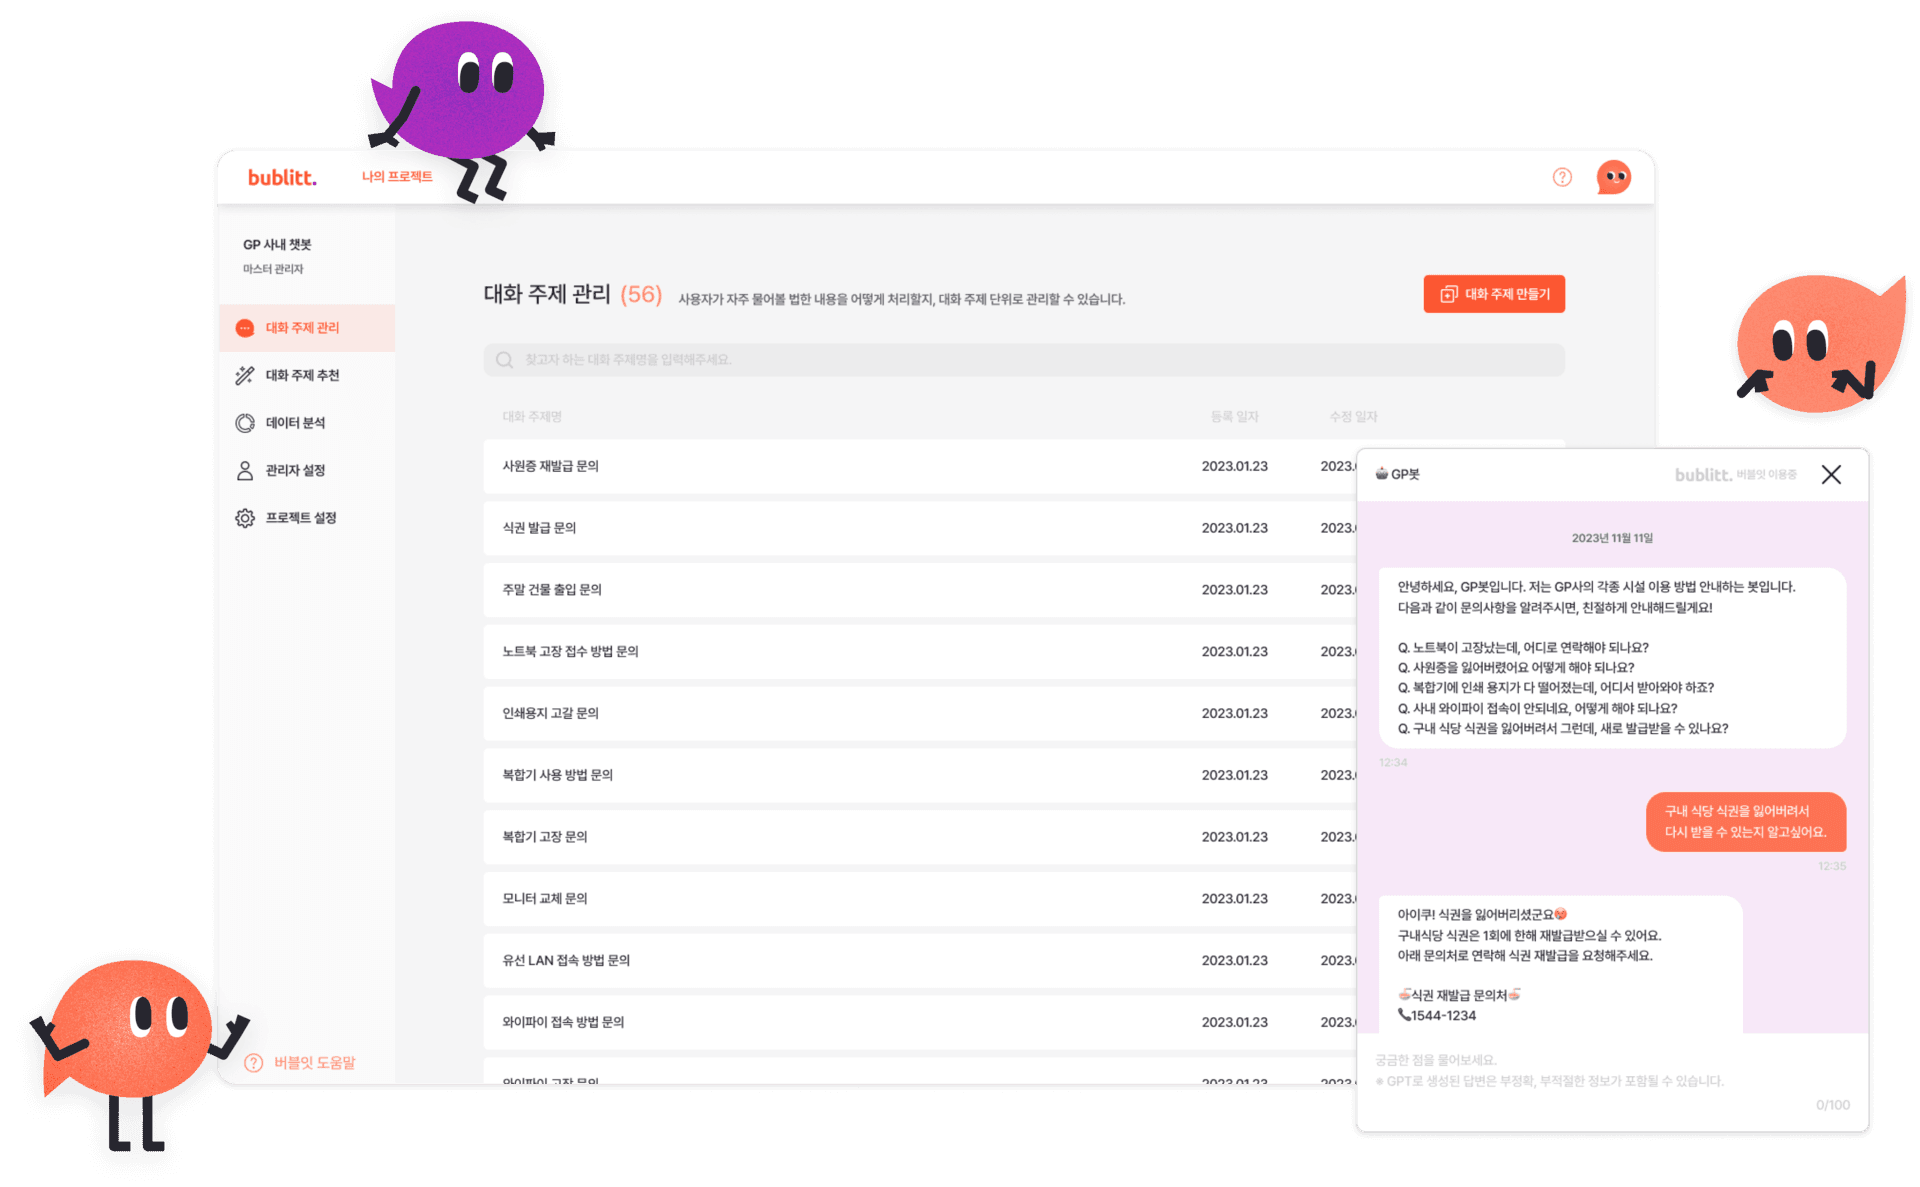Open 와이파이 접속 방법 문의 row
The image size is (1920, 1187).
click(x=920, y=1022)
